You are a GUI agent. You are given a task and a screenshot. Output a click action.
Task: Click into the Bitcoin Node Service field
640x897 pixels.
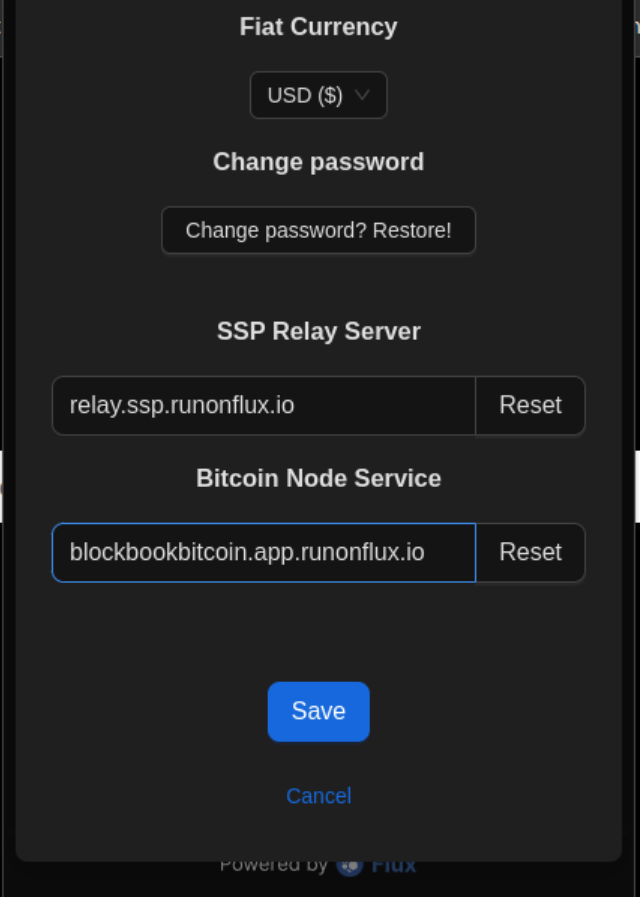coord(264,553)
